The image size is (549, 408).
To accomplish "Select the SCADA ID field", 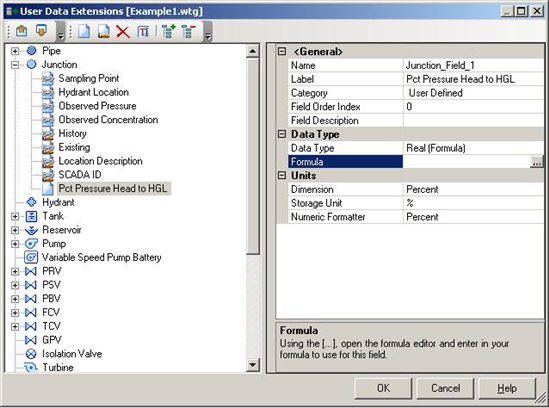I will pos(80,174).
